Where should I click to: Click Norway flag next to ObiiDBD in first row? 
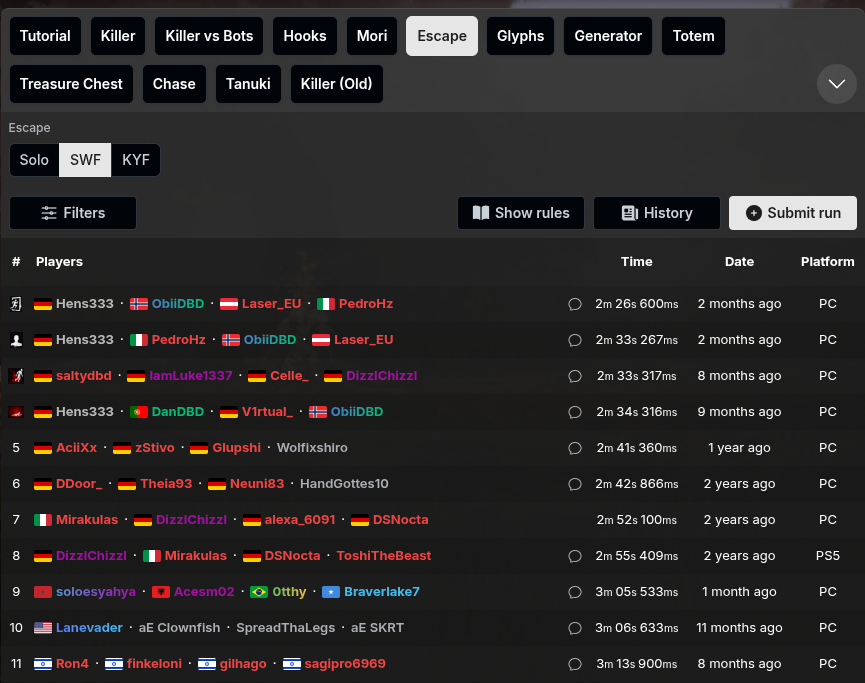tap(138, 304)
